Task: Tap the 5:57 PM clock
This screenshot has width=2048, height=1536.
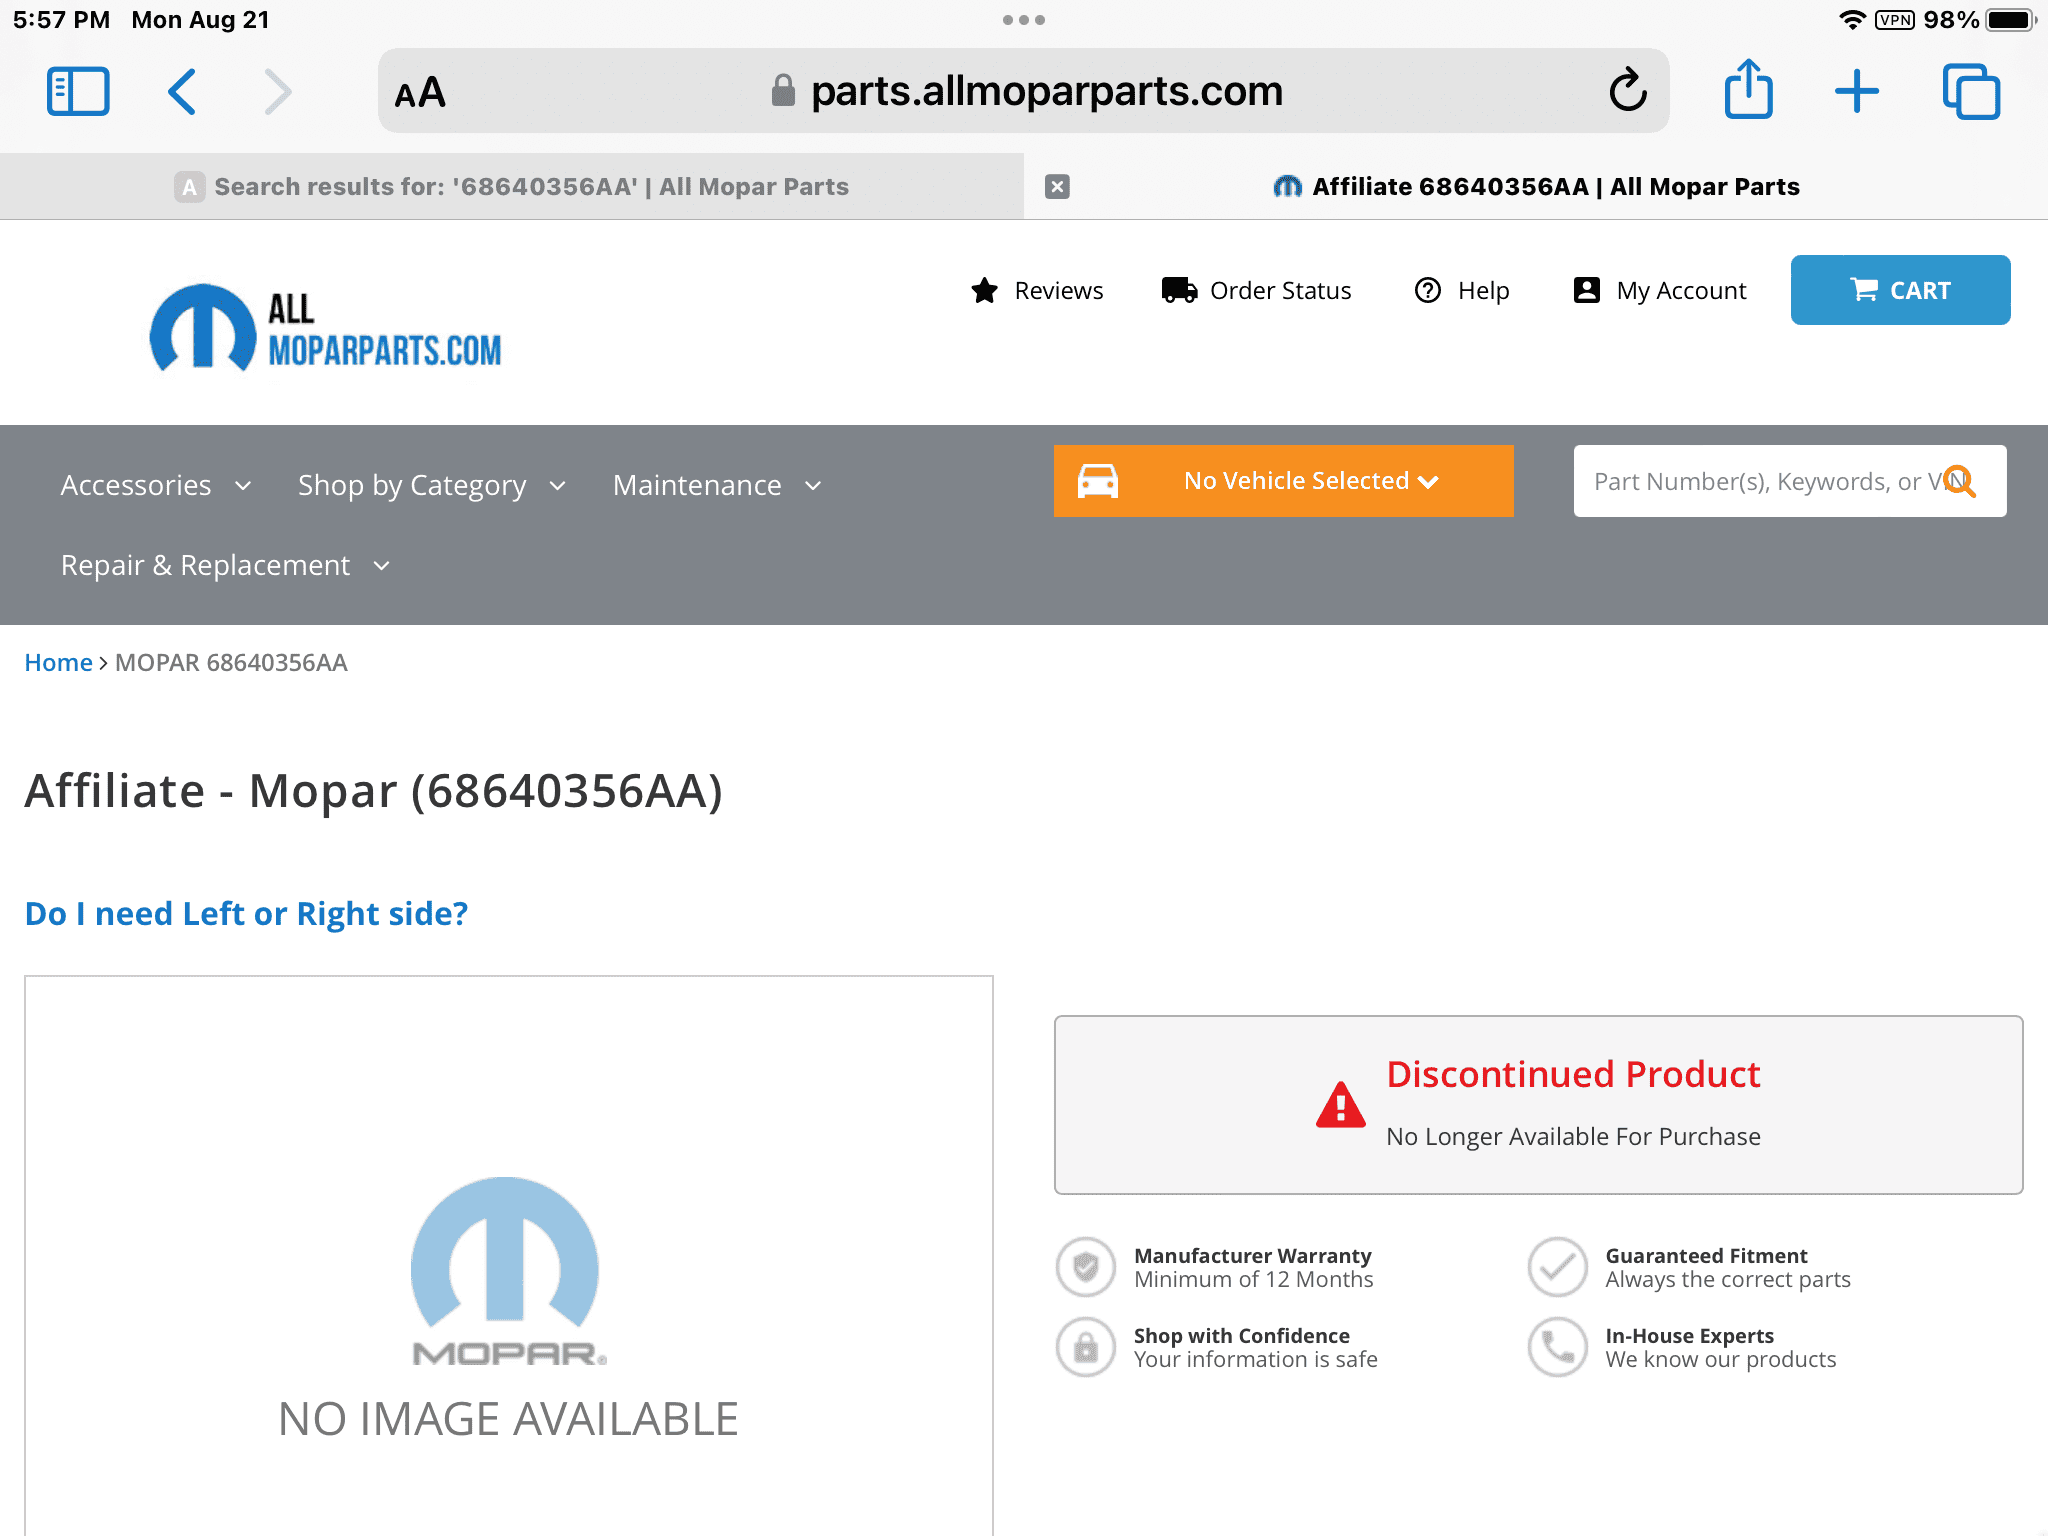Action: (x=61, y=20)
